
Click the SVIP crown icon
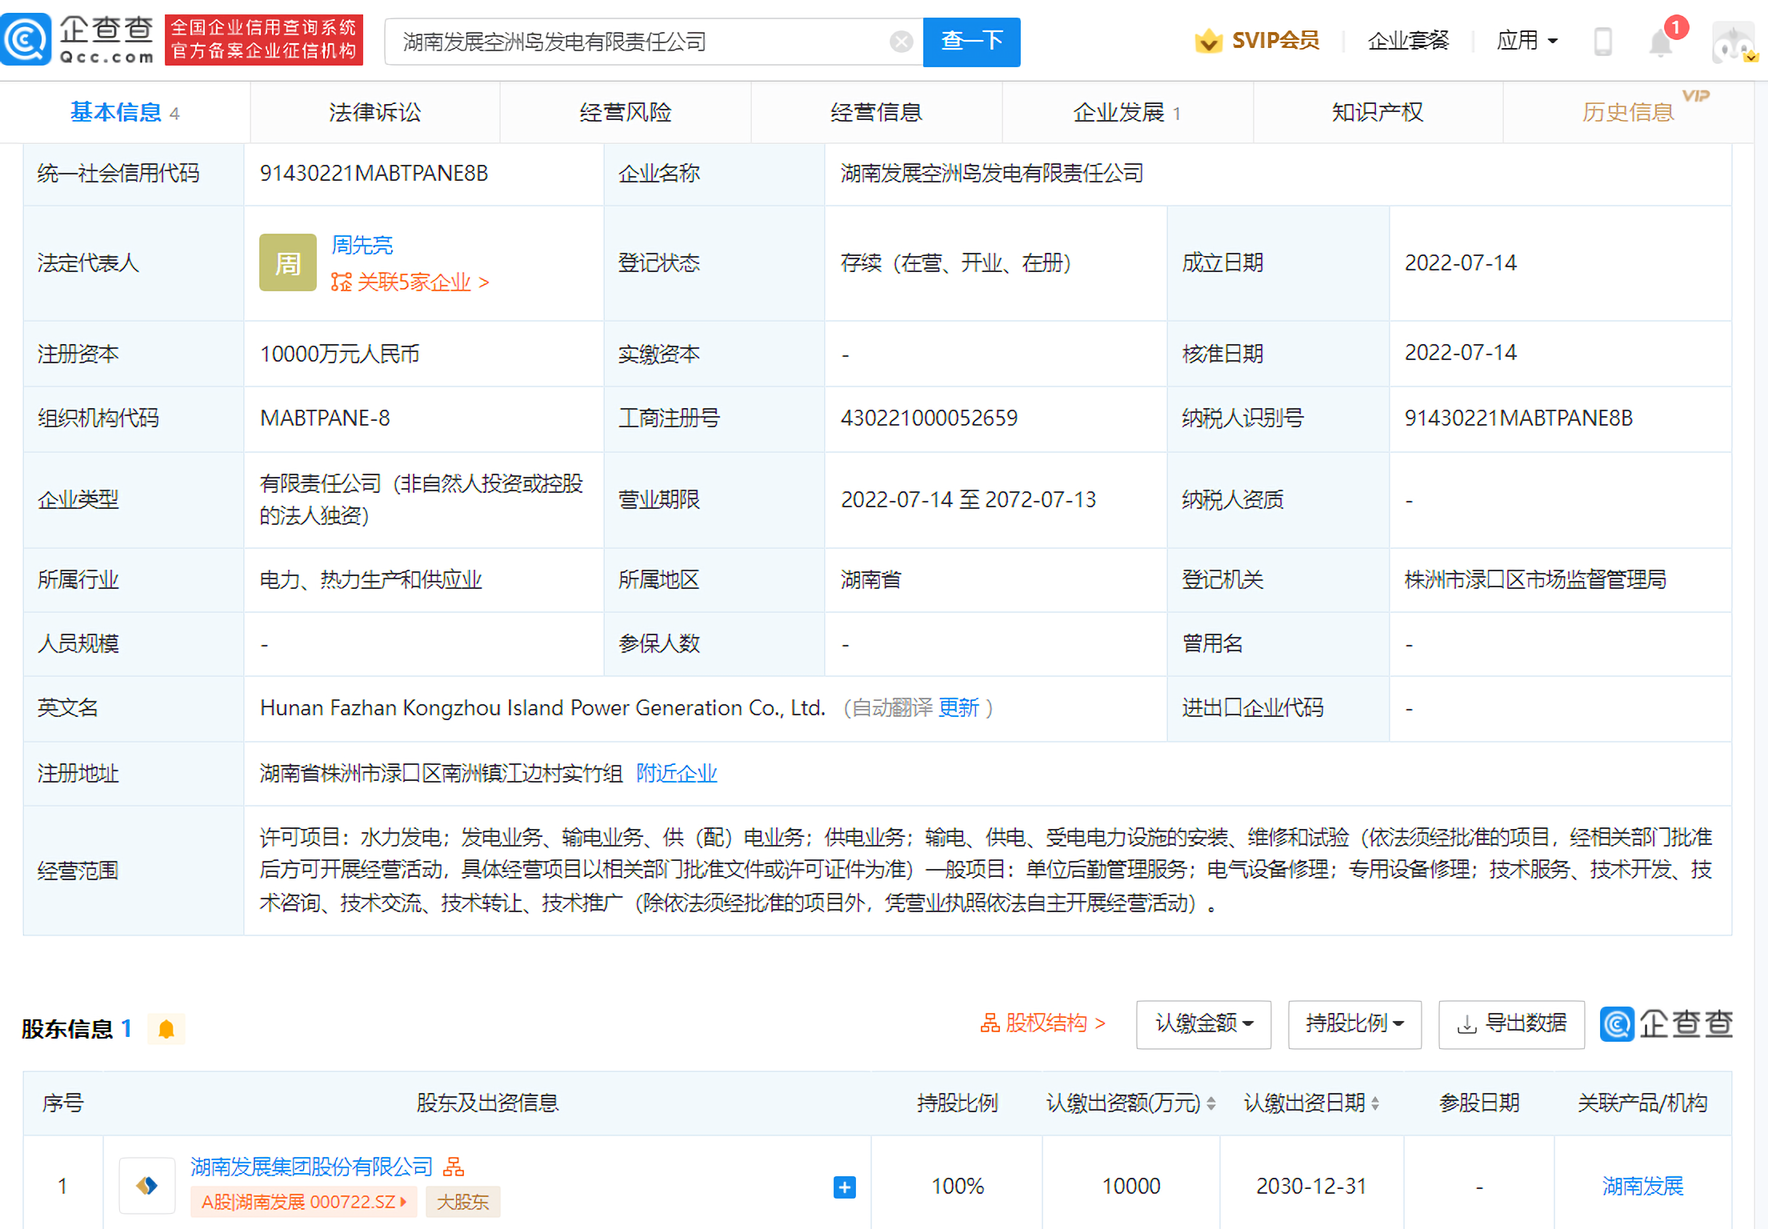pos(1208,41)
